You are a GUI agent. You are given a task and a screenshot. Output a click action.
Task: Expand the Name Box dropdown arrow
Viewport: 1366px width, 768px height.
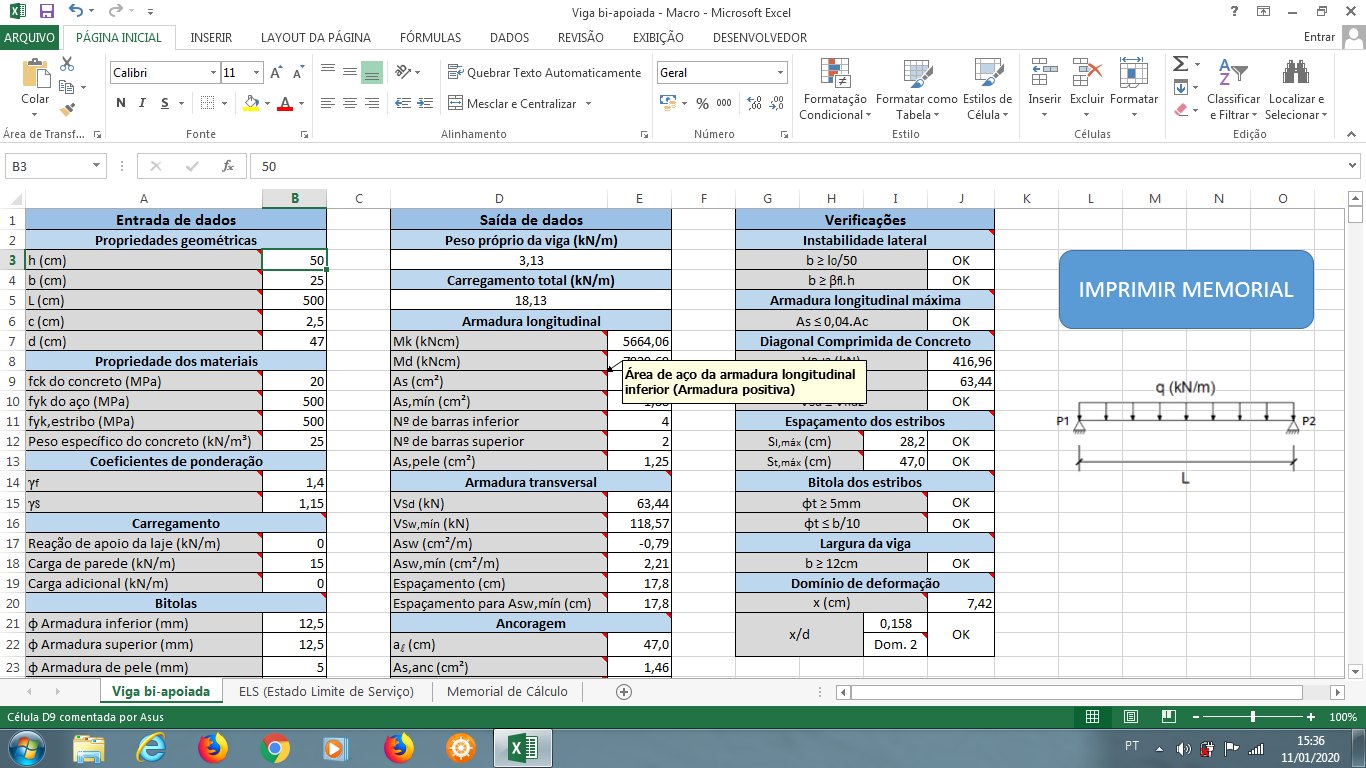point(97,166)
